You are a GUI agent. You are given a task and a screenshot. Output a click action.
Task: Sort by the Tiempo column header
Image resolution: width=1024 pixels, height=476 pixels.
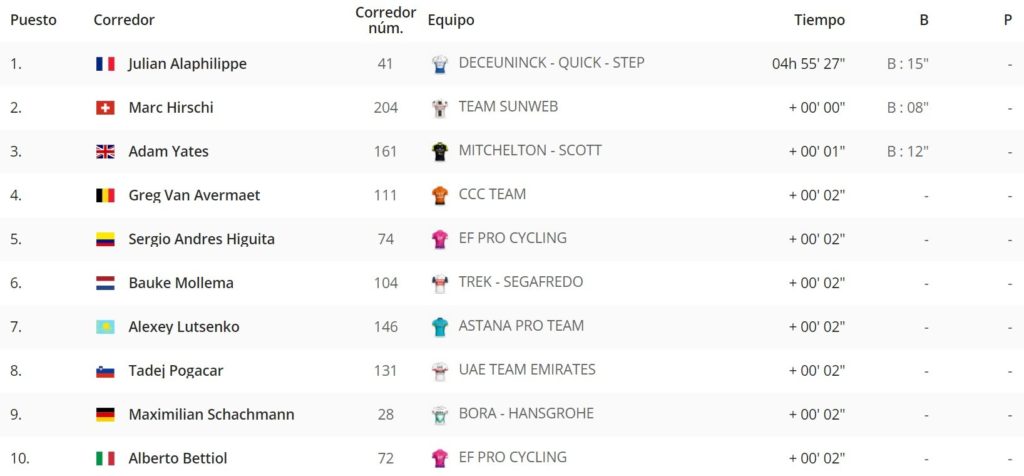pyautogui.click(x=819, y=20)
